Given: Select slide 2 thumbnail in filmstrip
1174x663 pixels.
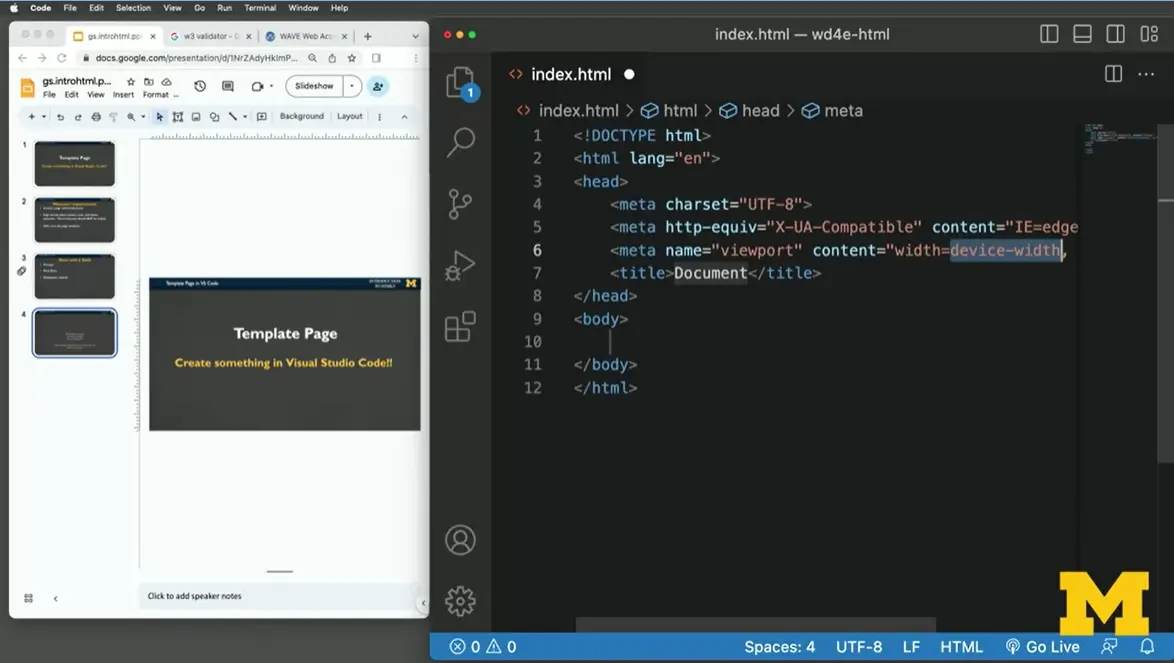Looking at the screenshot, I should click(74, 219).
